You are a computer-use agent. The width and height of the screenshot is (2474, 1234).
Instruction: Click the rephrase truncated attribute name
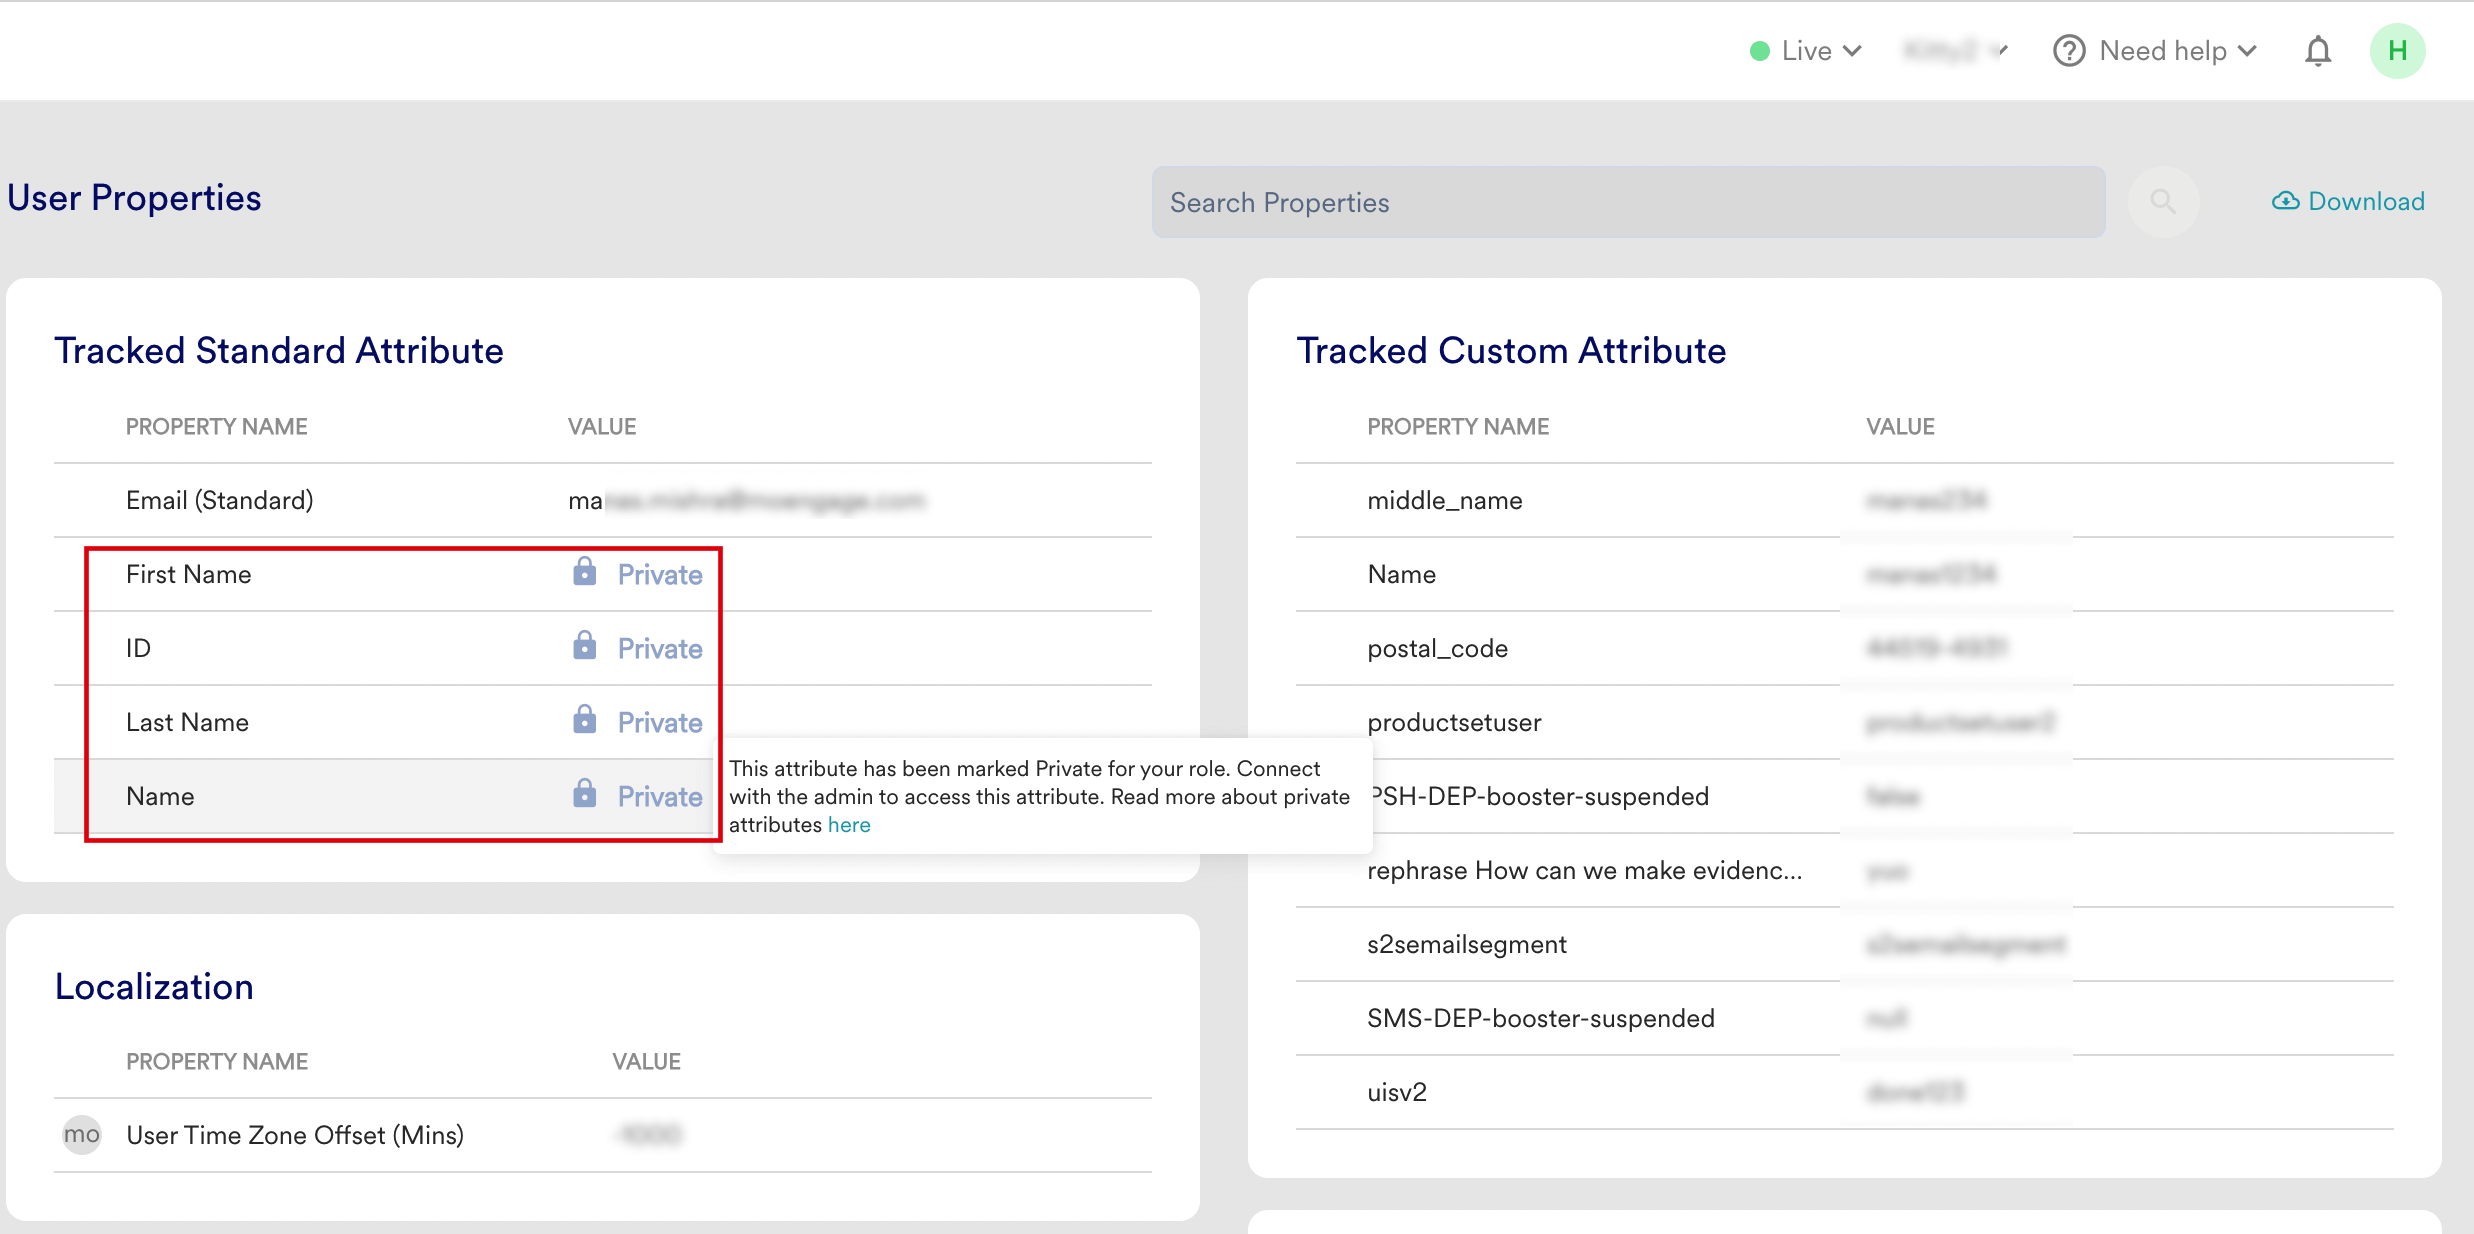1584,870
